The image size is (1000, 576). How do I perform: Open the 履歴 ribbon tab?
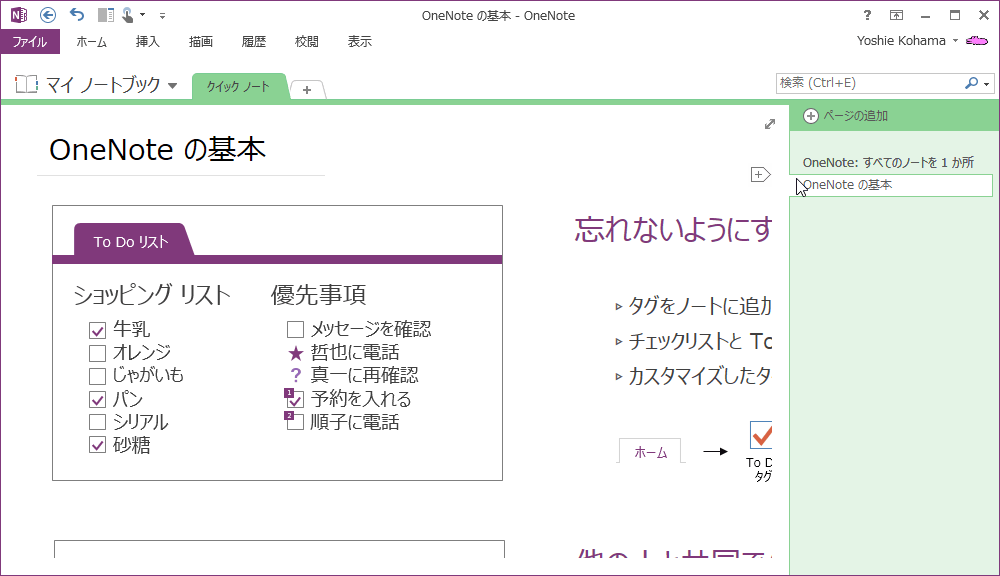(254, 41)
